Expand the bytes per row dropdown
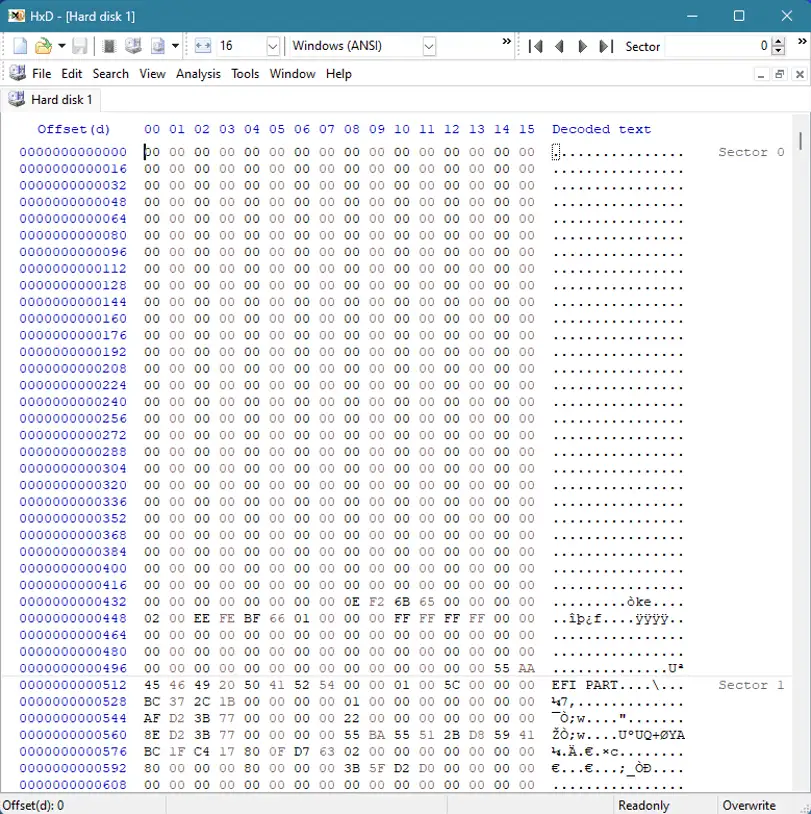 click(x=273, y=46)
